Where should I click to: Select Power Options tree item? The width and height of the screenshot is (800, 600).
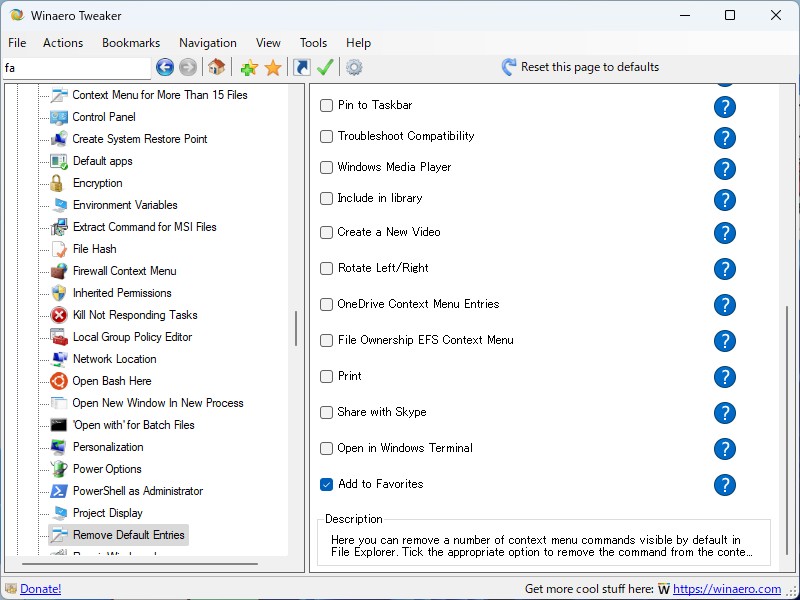pyautogui.click(x=107, y=469)
